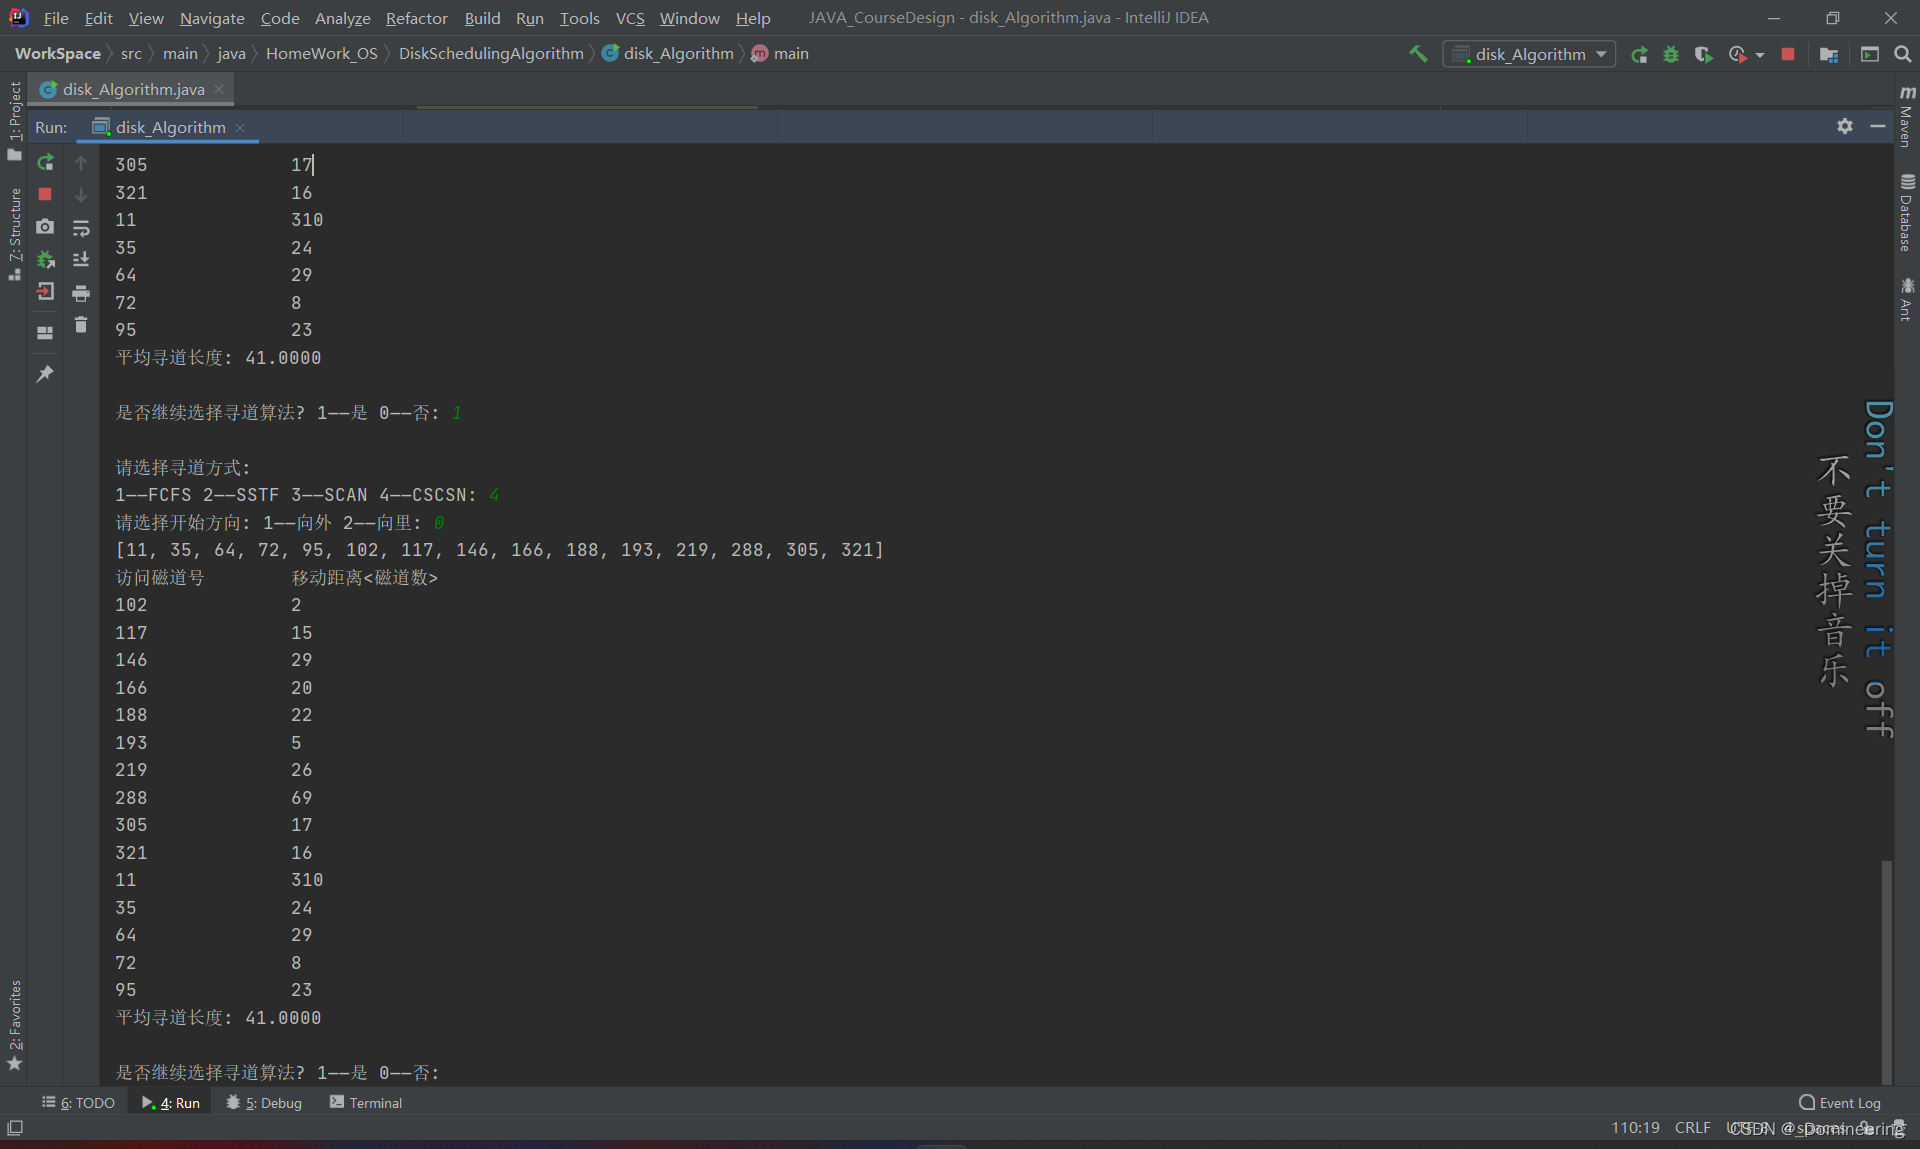This screenshot has width=1920, height=1149.
Task: Click the Debug bug icon in toolbar
Action: point(1671,54)
